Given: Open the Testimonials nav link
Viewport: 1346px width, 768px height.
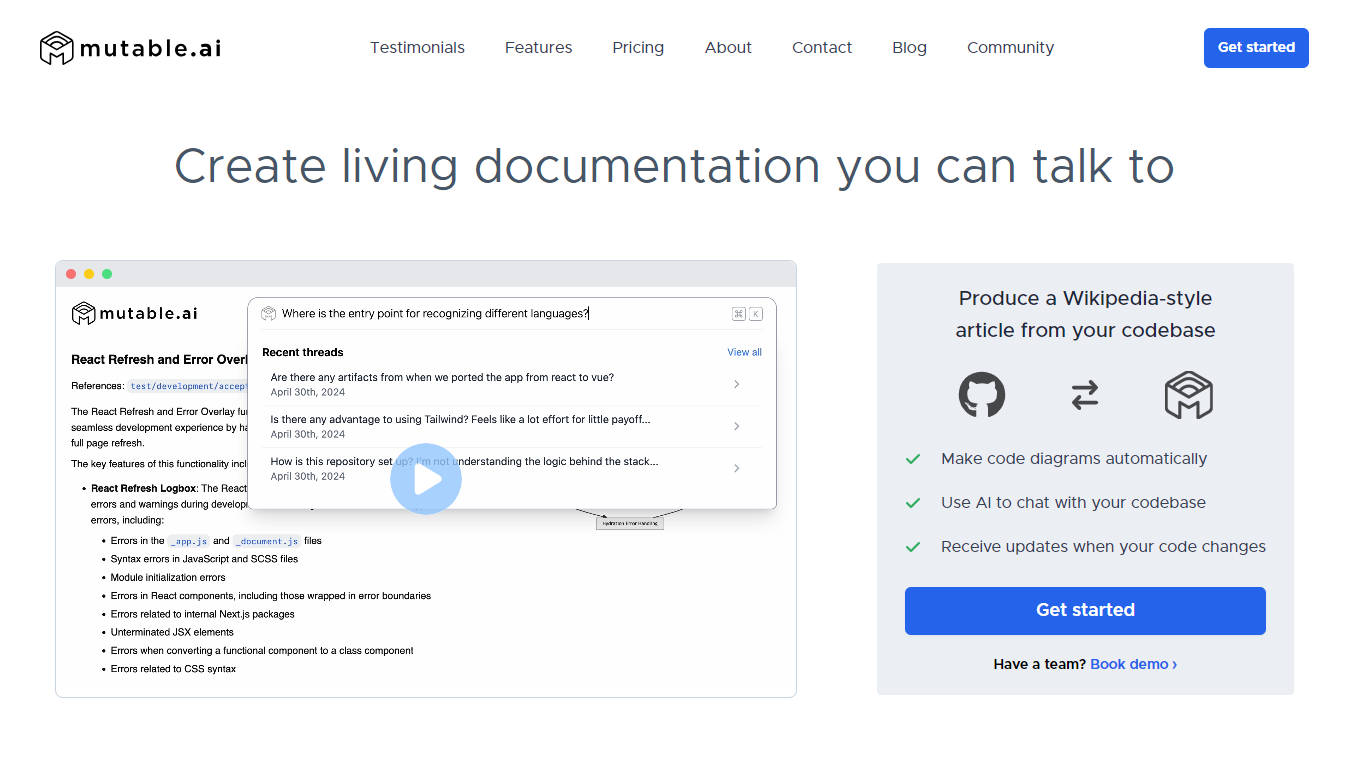Looking at the screenshot, I should (417, 48).
